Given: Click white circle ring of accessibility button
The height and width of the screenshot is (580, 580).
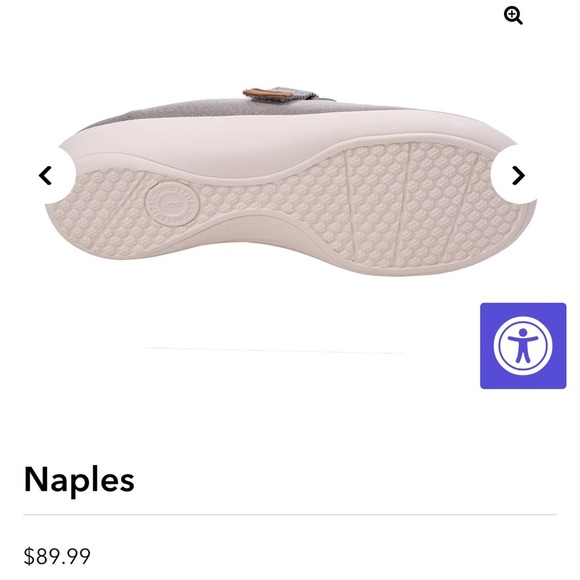Looking at the screenshot, I should pyautogui.click(x=523, y=346).
